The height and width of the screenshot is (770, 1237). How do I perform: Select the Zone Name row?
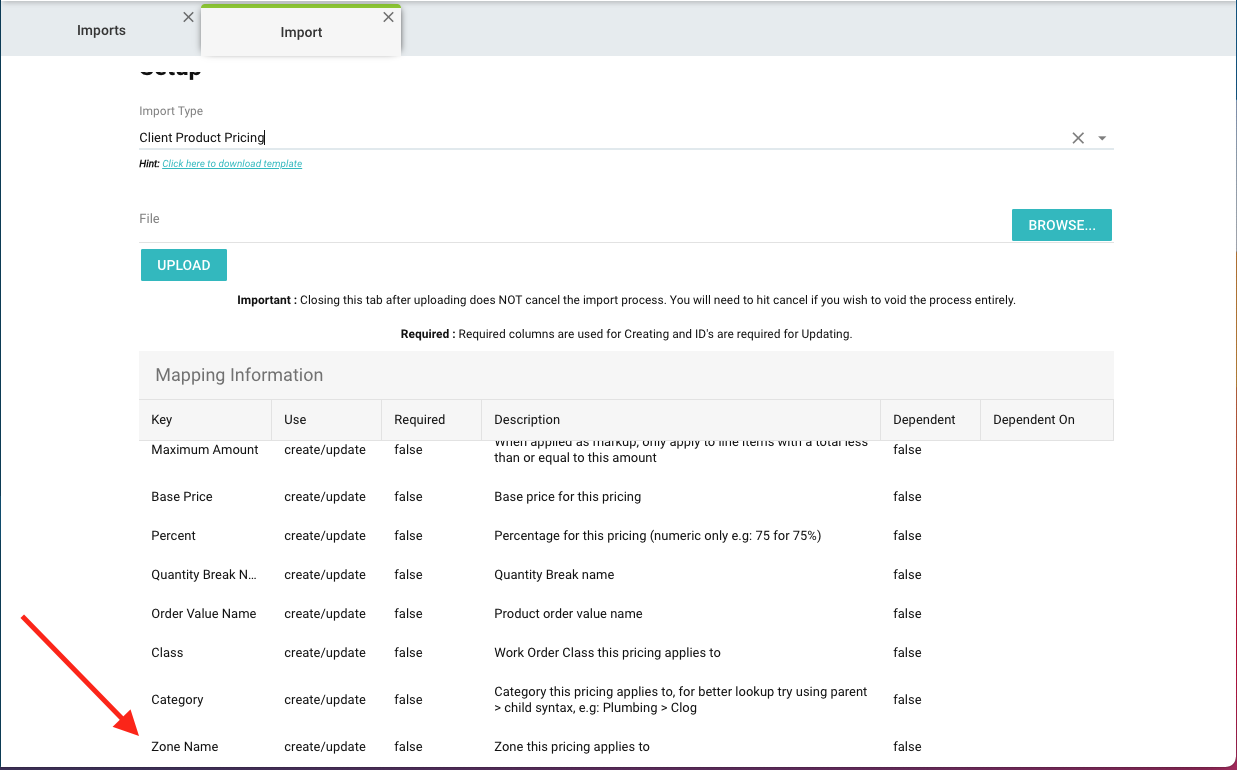185,747
